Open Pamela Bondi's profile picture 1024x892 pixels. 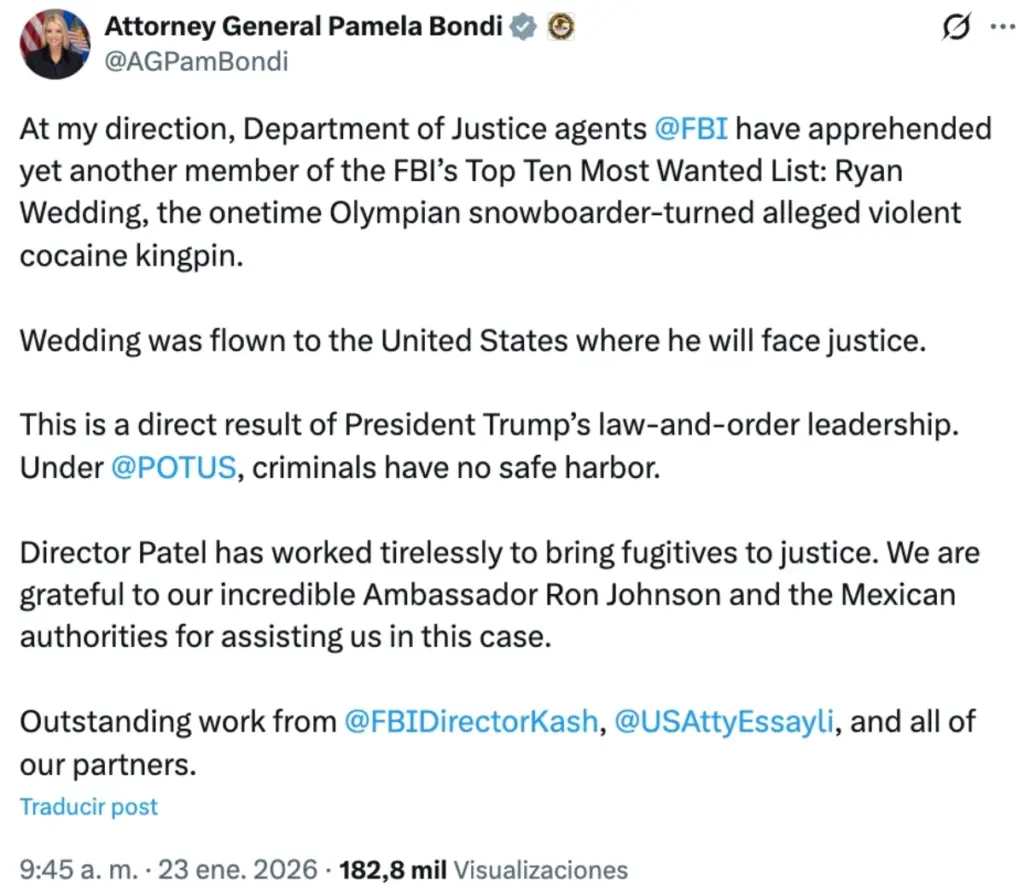tap(55, 44)
